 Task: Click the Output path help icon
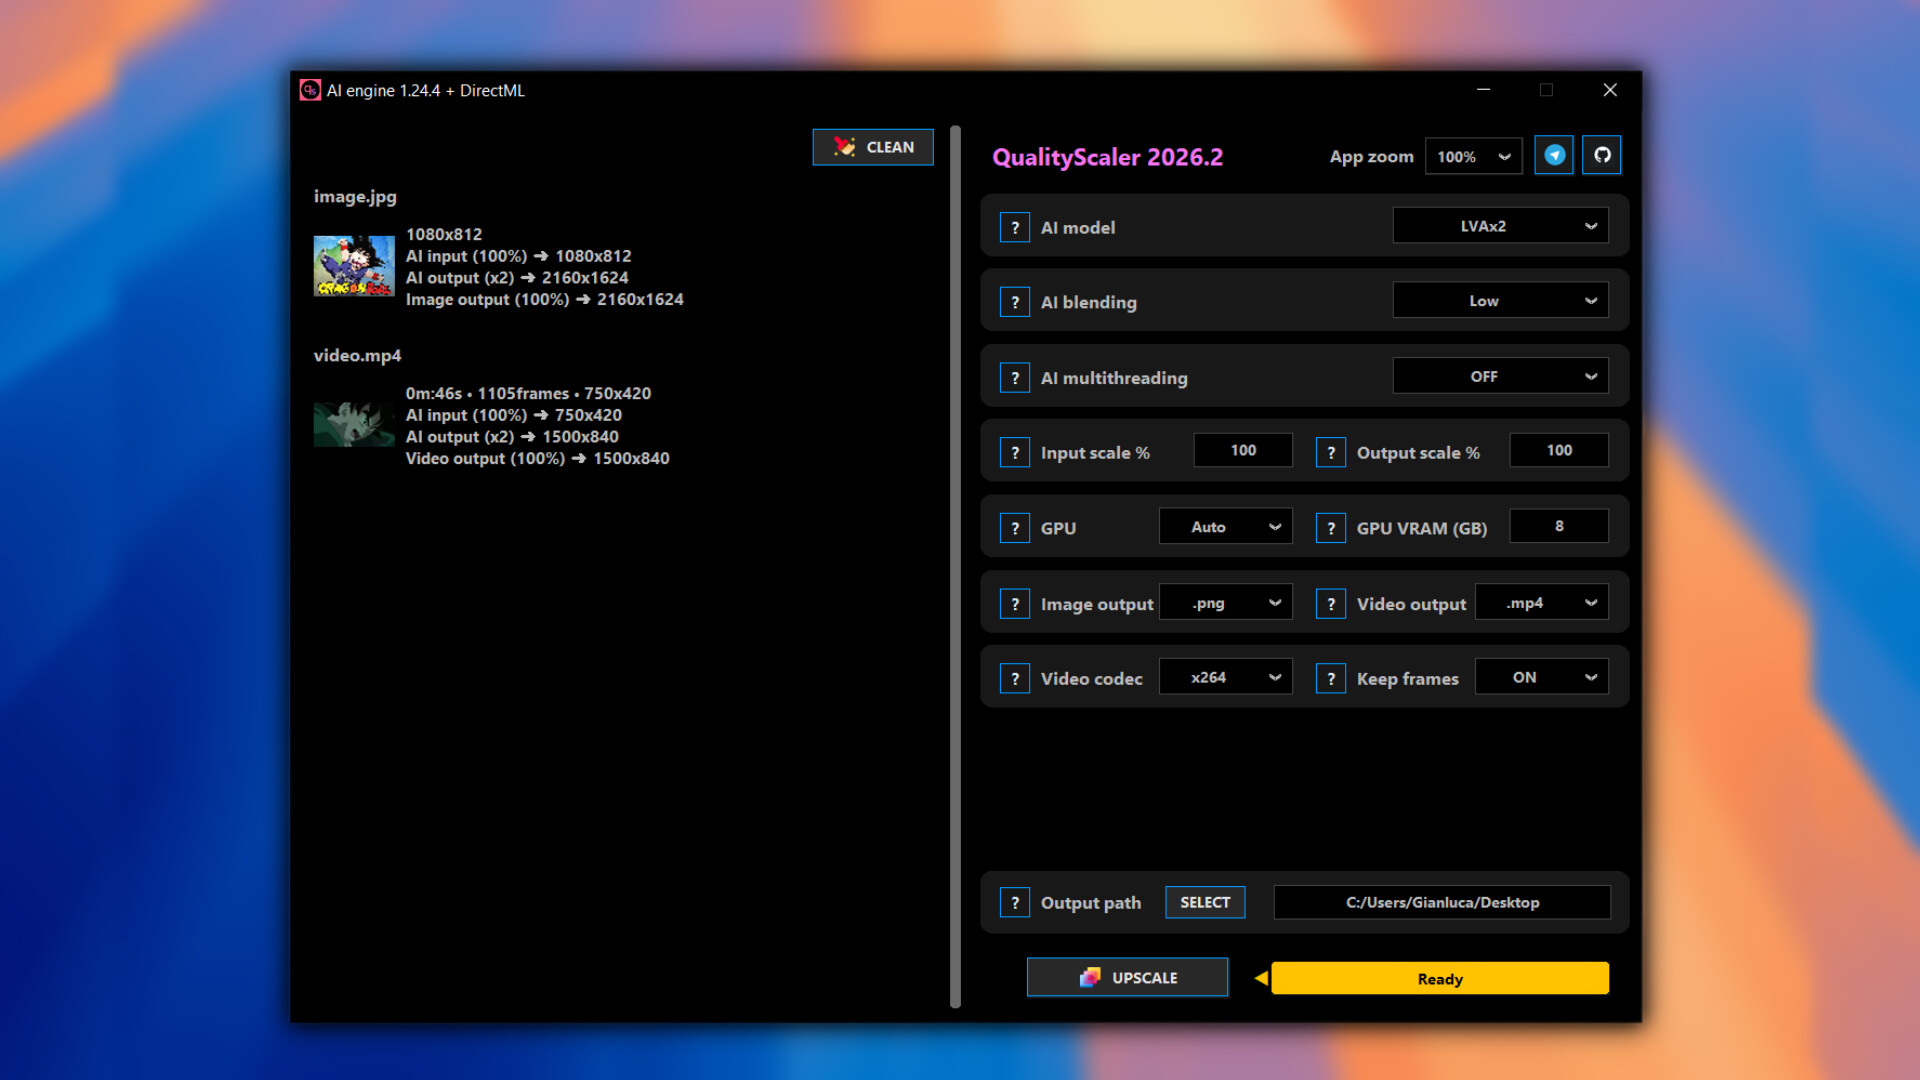click(1014, 903)
